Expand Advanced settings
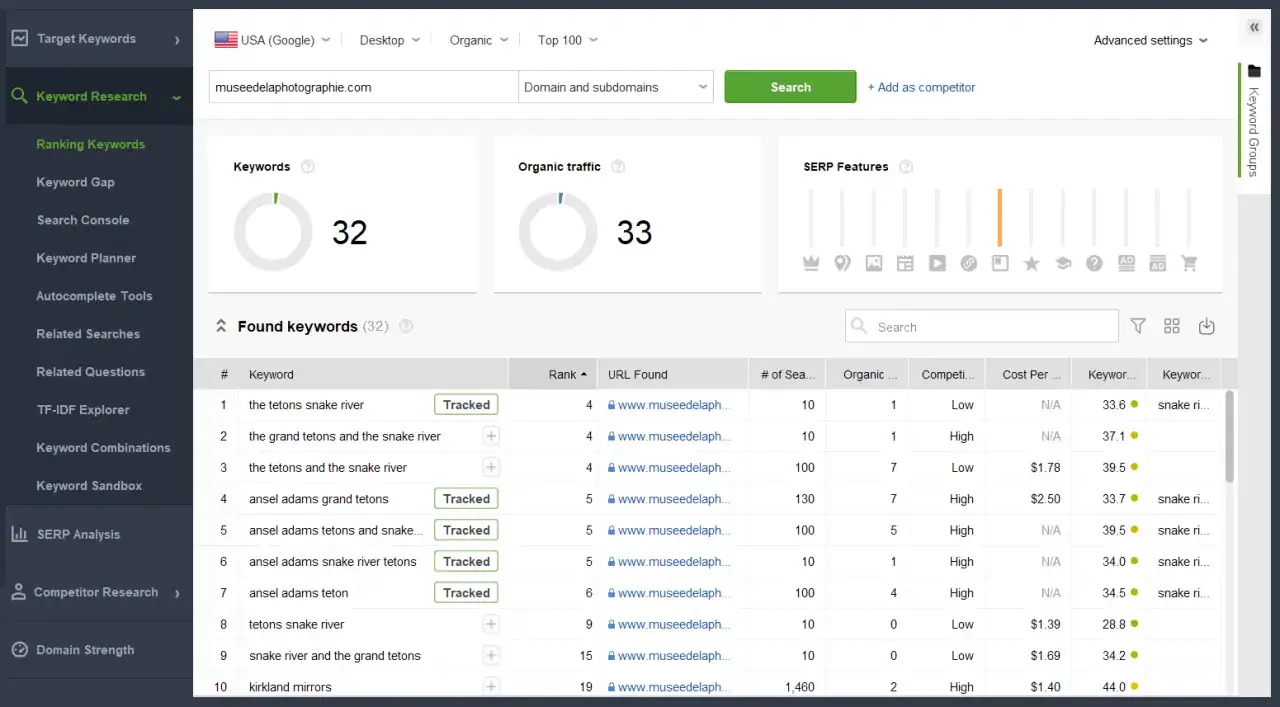Viewport: 1280px width, 707px height. (x=1150, y=40)
